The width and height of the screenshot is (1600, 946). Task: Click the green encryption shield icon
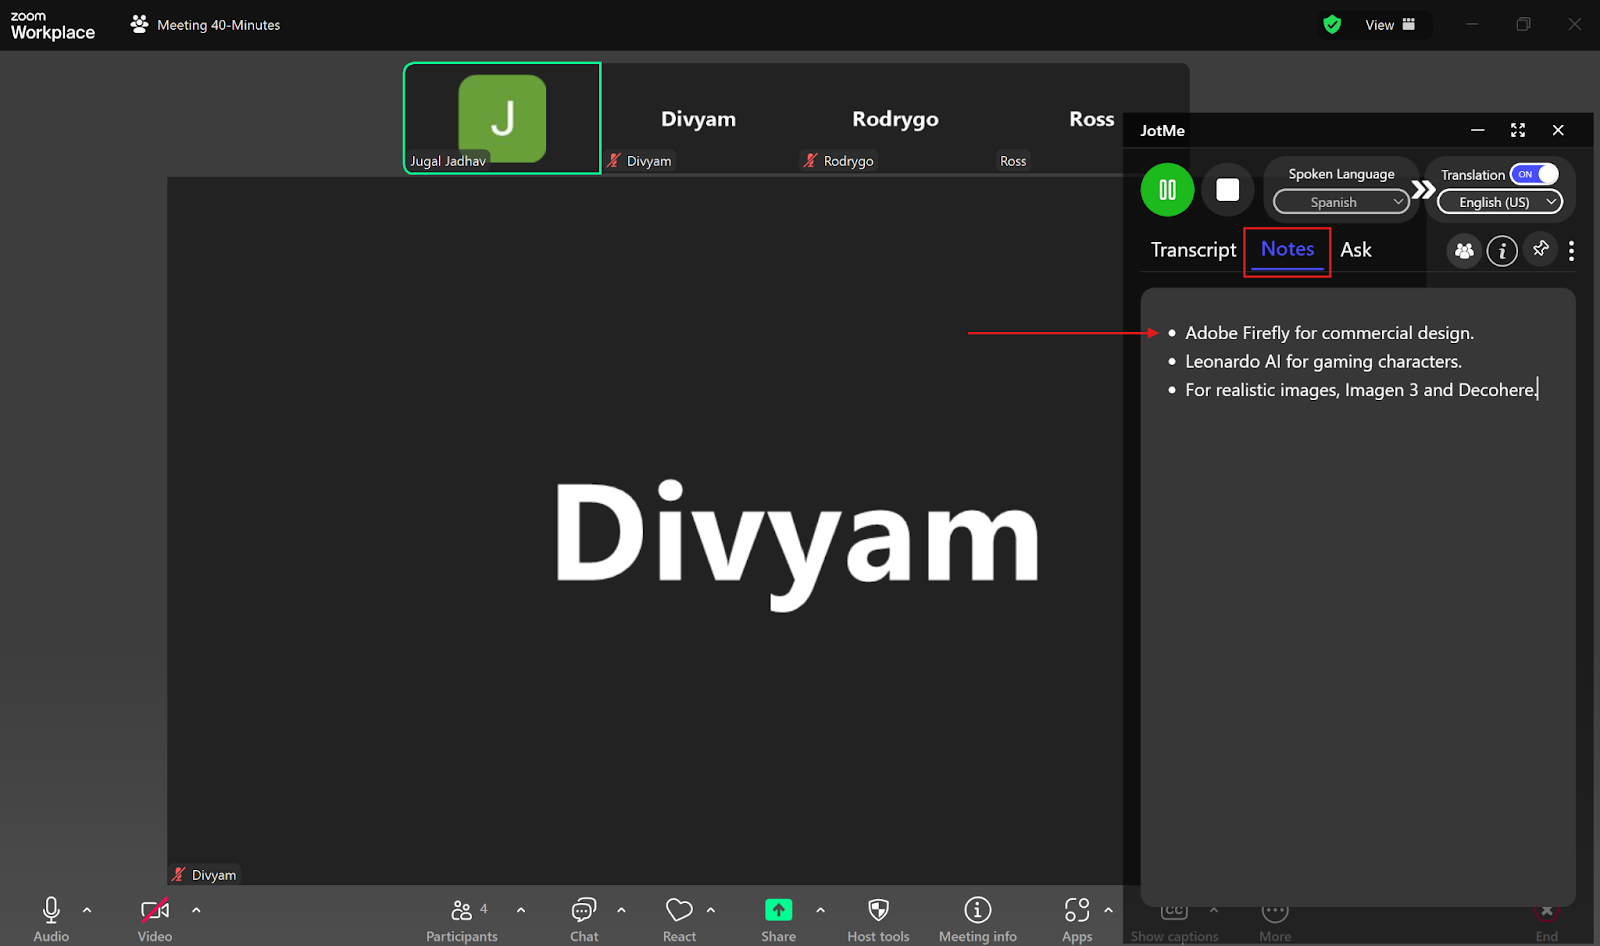coord(1332,24)
